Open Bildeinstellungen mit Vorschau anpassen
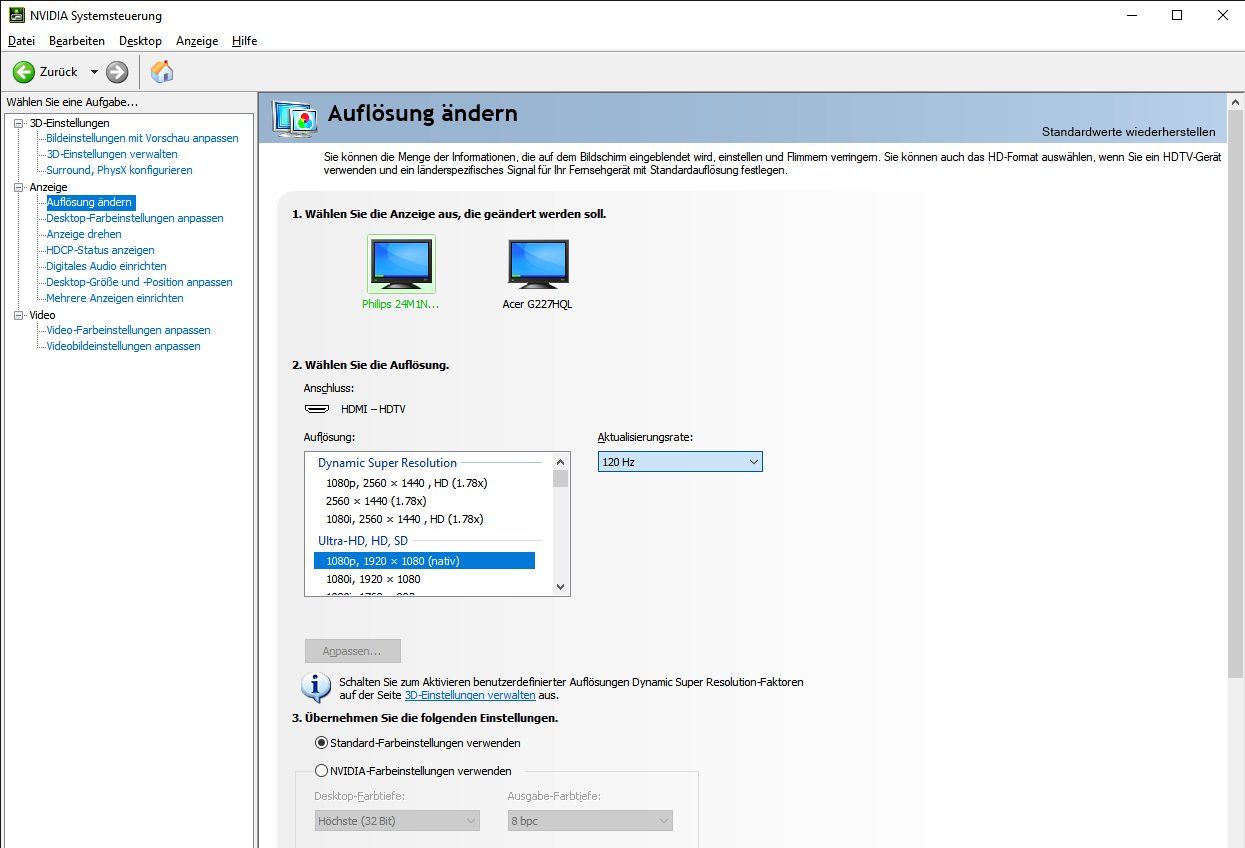 click(x=142, y=138)
